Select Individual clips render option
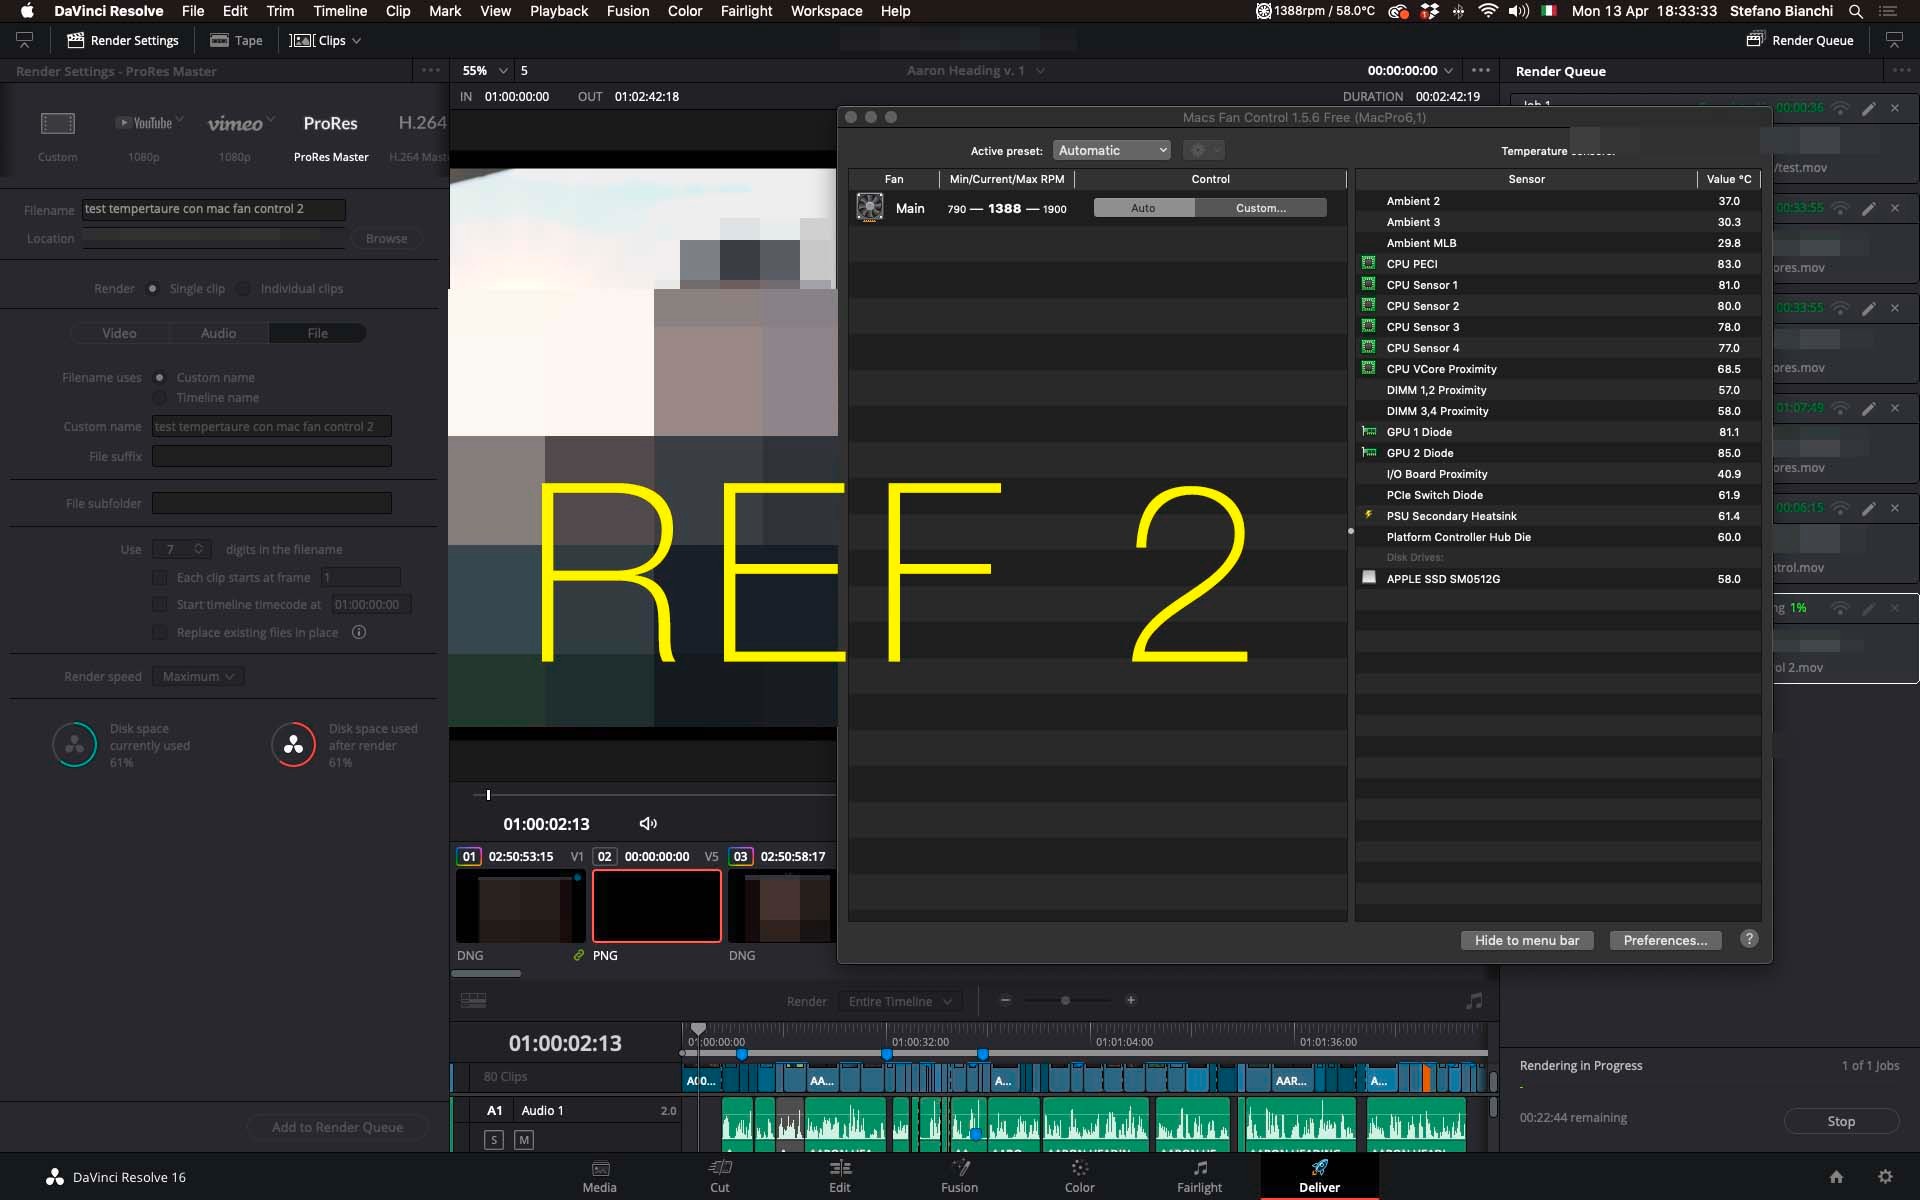The height and width of the screenshot is (1200, 1920). click(244, 289)
